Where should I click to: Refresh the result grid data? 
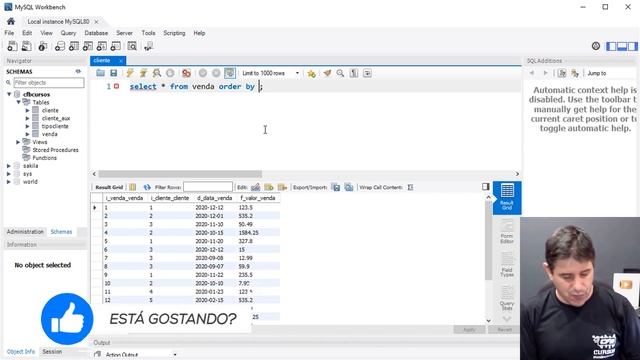[x=147, y=187]
